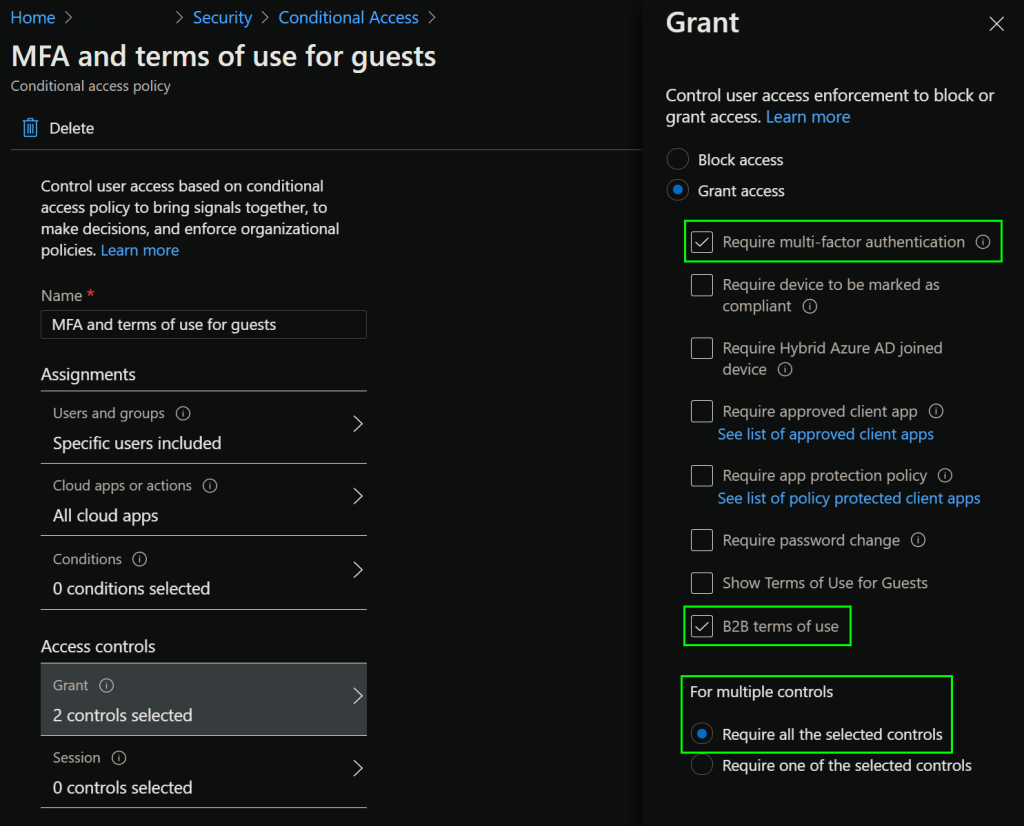Uncheck the B2B terms of use checkbox
Viewport: 1024px width, 826px height.
[x=702, y=626]
